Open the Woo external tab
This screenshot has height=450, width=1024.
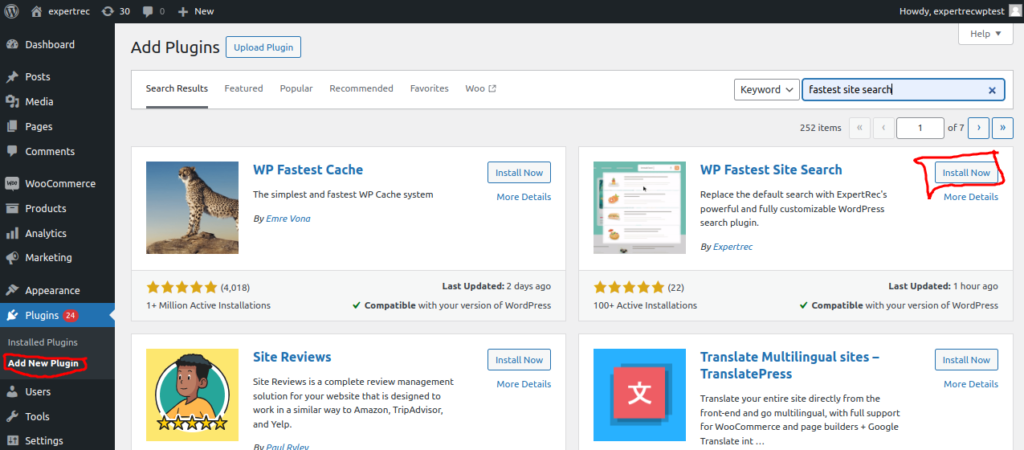pyautogui.click(x=481, y=89)
